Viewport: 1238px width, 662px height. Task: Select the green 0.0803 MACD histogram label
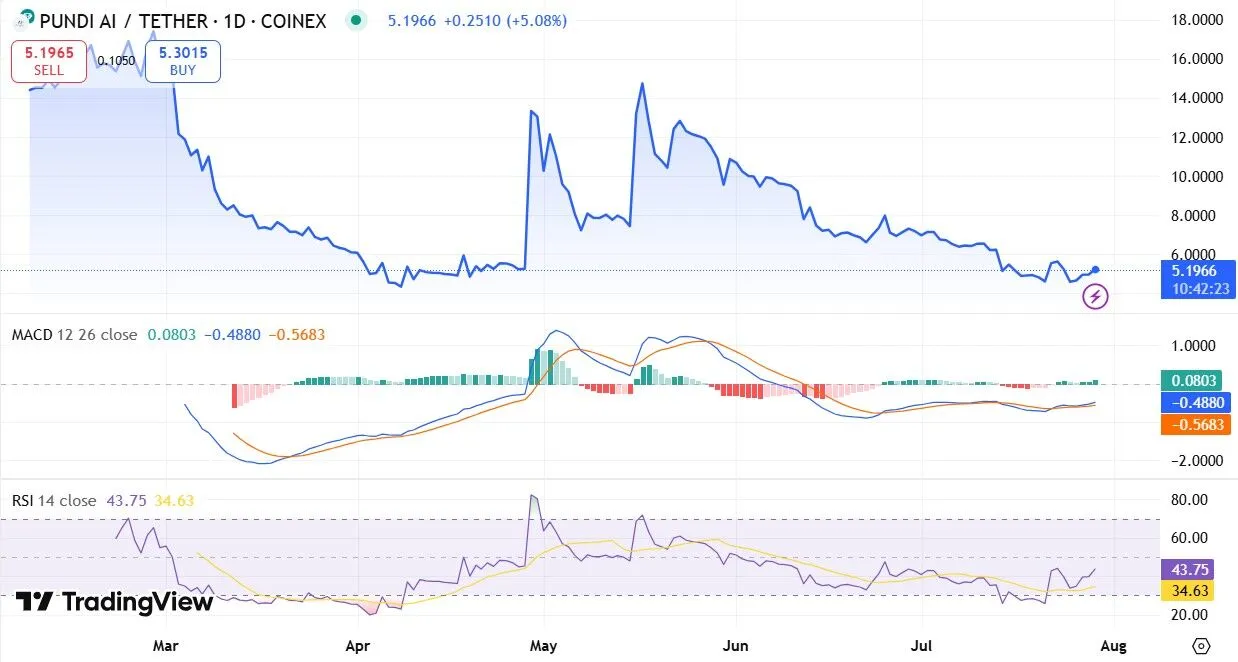tap(1195, 380)
